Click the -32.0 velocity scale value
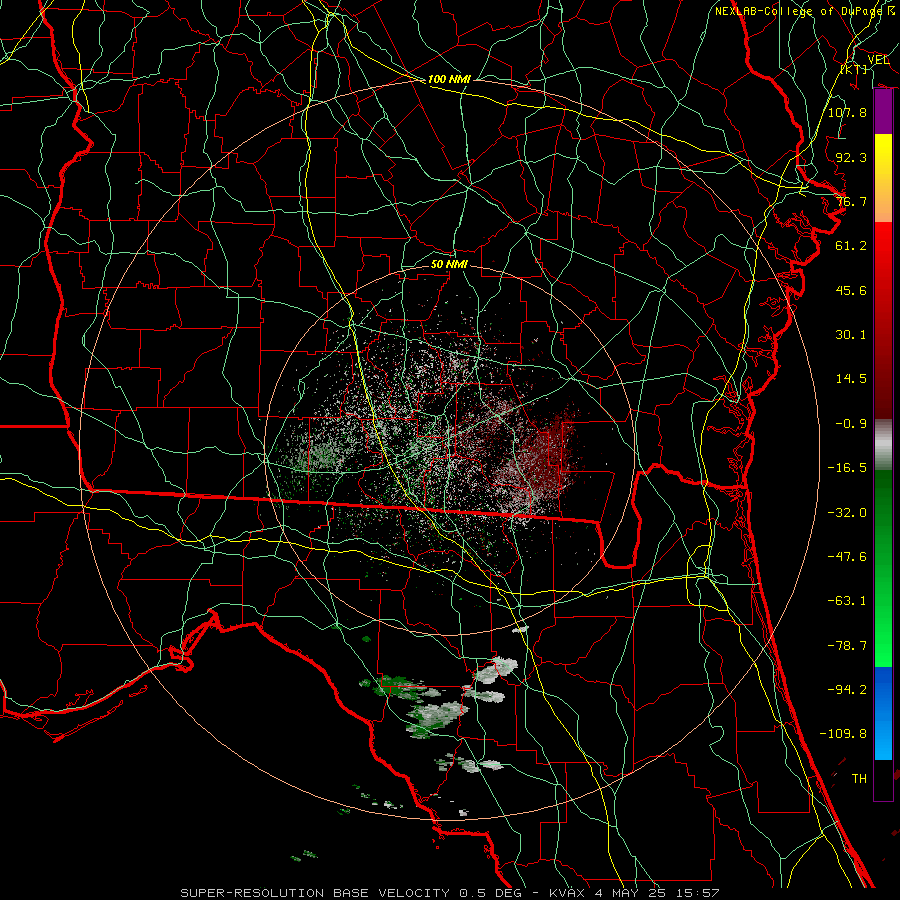The width and height of the screenshot is (900, 900). point(847,513)
